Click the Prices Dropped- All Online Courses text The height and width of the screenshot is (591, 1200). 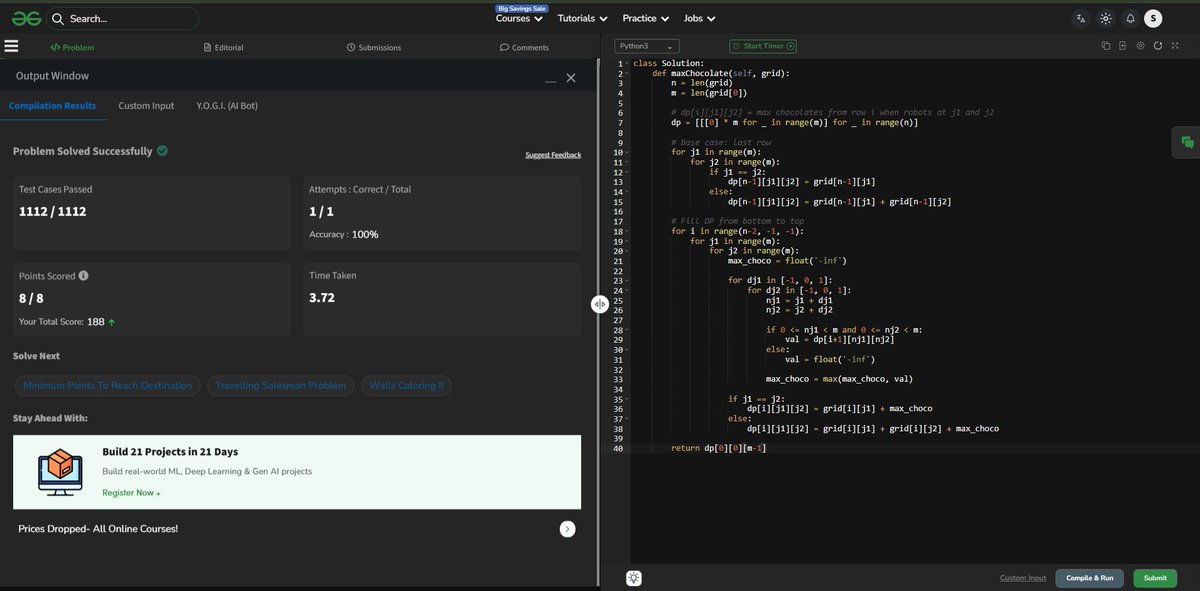[98, 528]
